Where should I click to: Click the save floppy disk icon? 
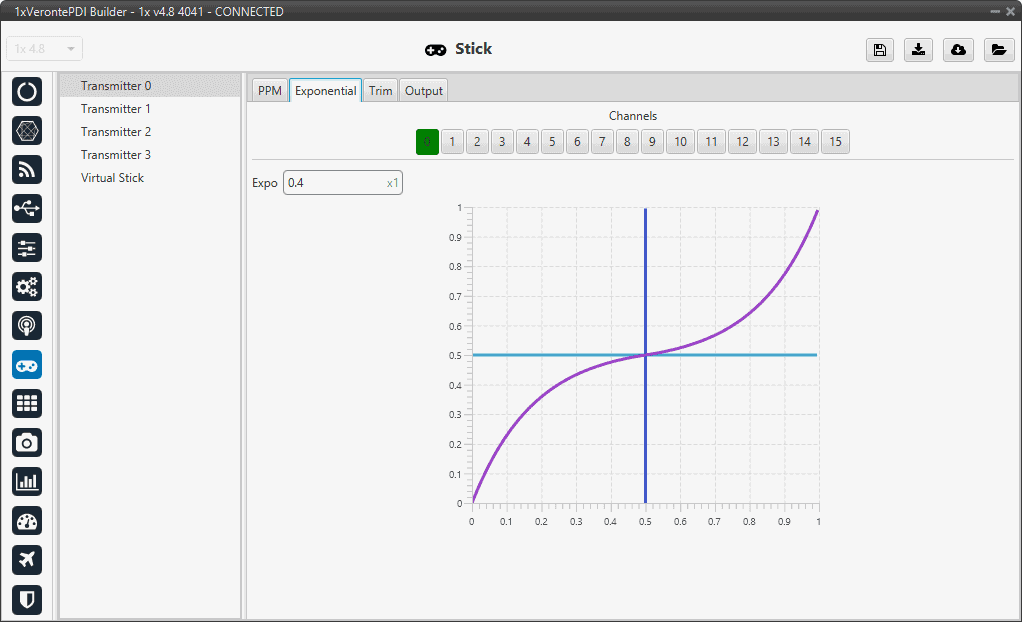(x=880, y=50)
